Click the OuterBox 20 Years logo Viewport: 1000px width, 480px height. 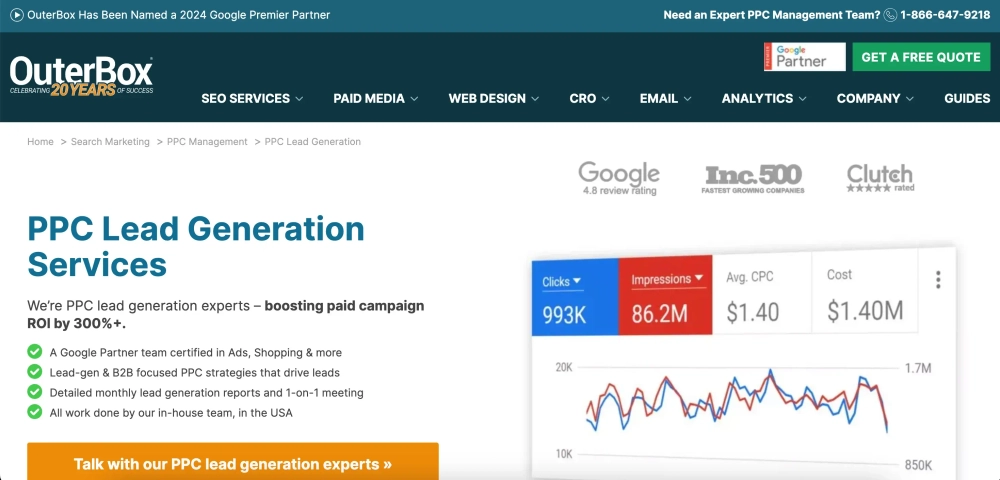coord(81,76)
